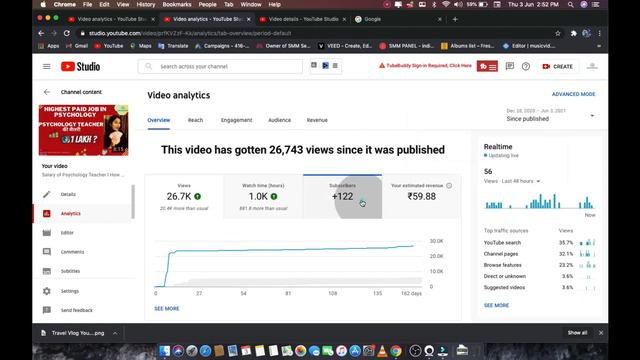Screen dimensions: 640x360
Task: Open the downloaded Travel Vlog png file
Action: pyautogui.click(x=73, y=333)
